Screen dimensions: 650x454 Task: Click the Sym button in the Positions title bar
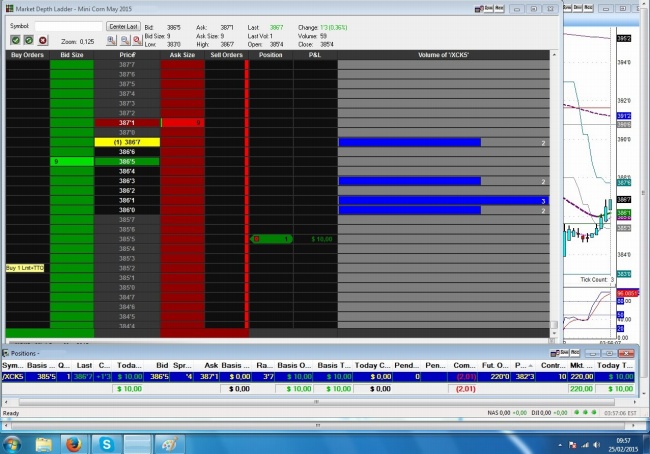(565, 353)
